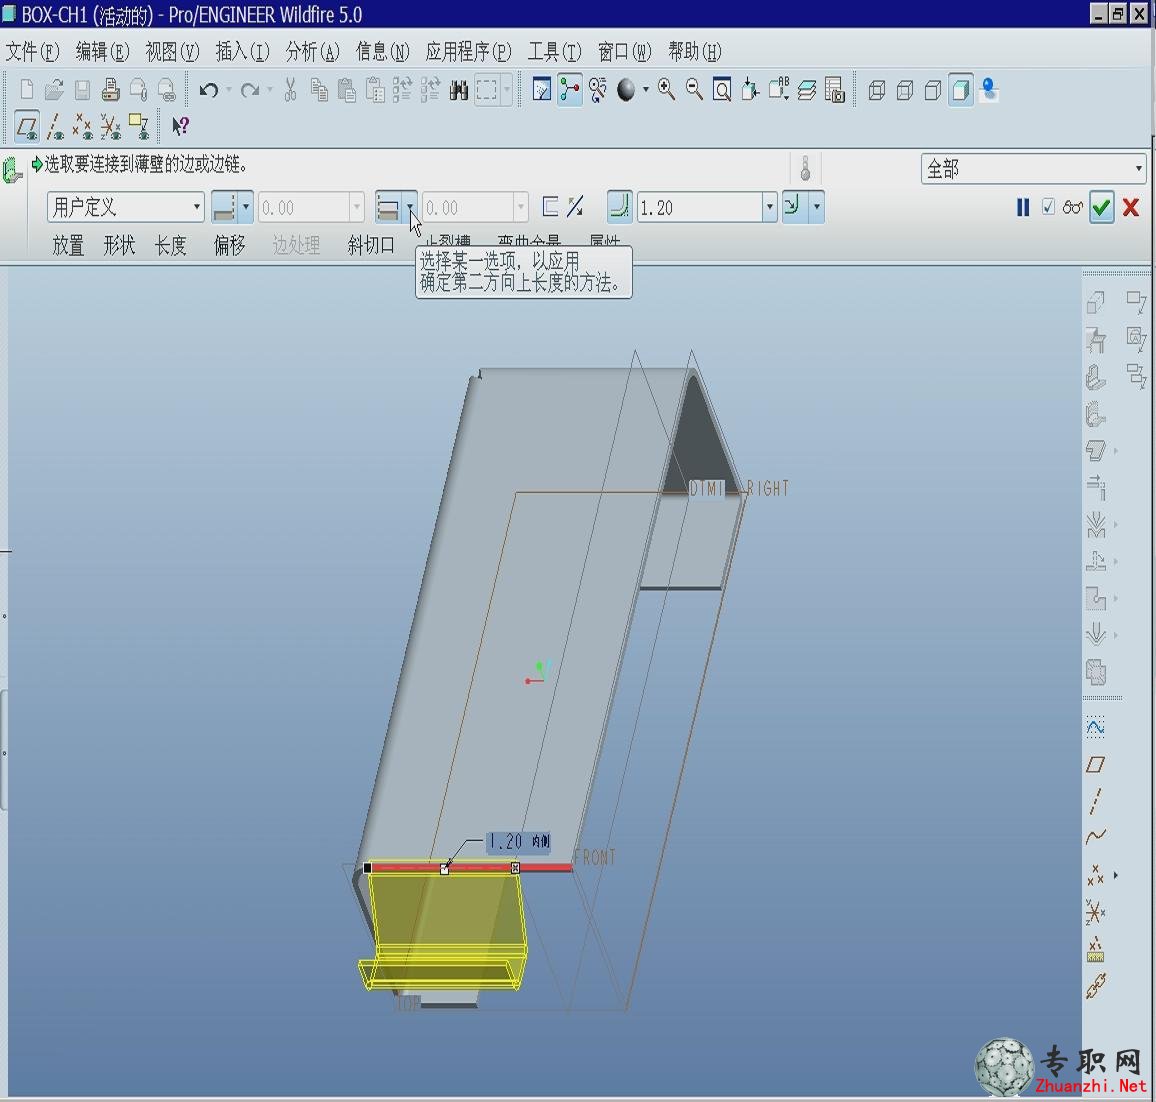Click the Orient mode icon
Image resolution: width=1156 pixels, height=1102 pixels.
(x=598, y=90)
